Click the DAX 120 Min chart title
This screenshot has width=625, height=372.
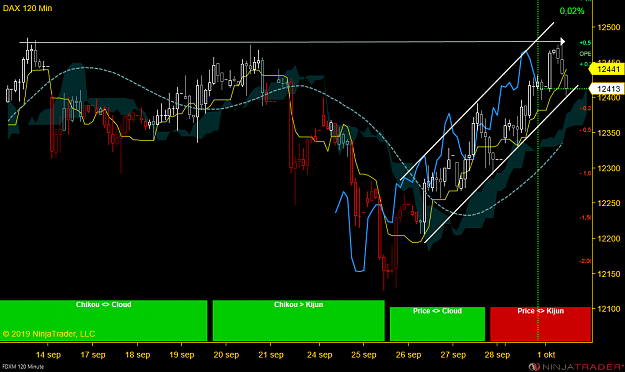click(28, 8)
